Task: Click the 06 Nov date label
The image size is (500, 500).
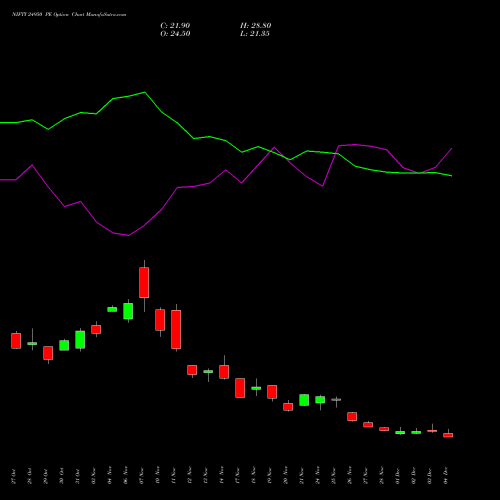Action: tap(126, 476)
